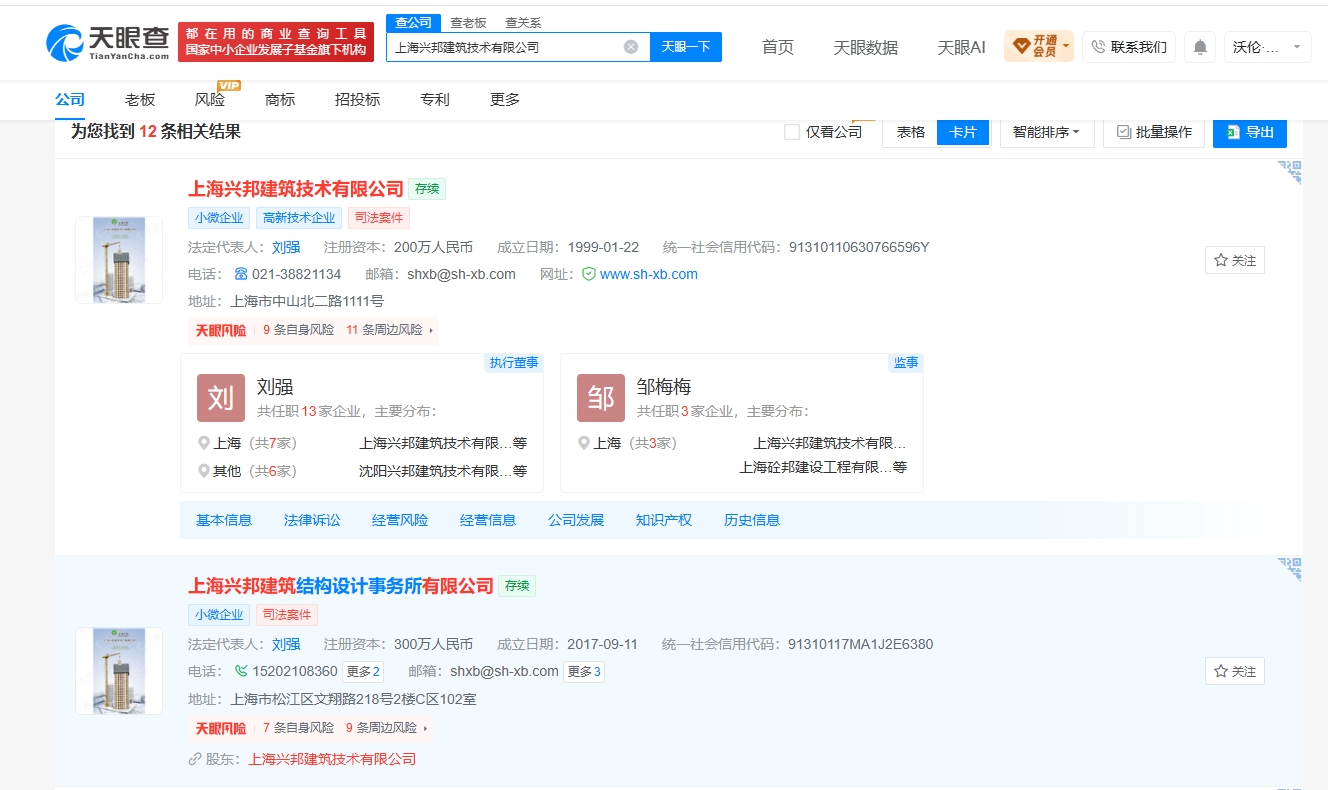Select 查老板 search tab

point(468,22)
